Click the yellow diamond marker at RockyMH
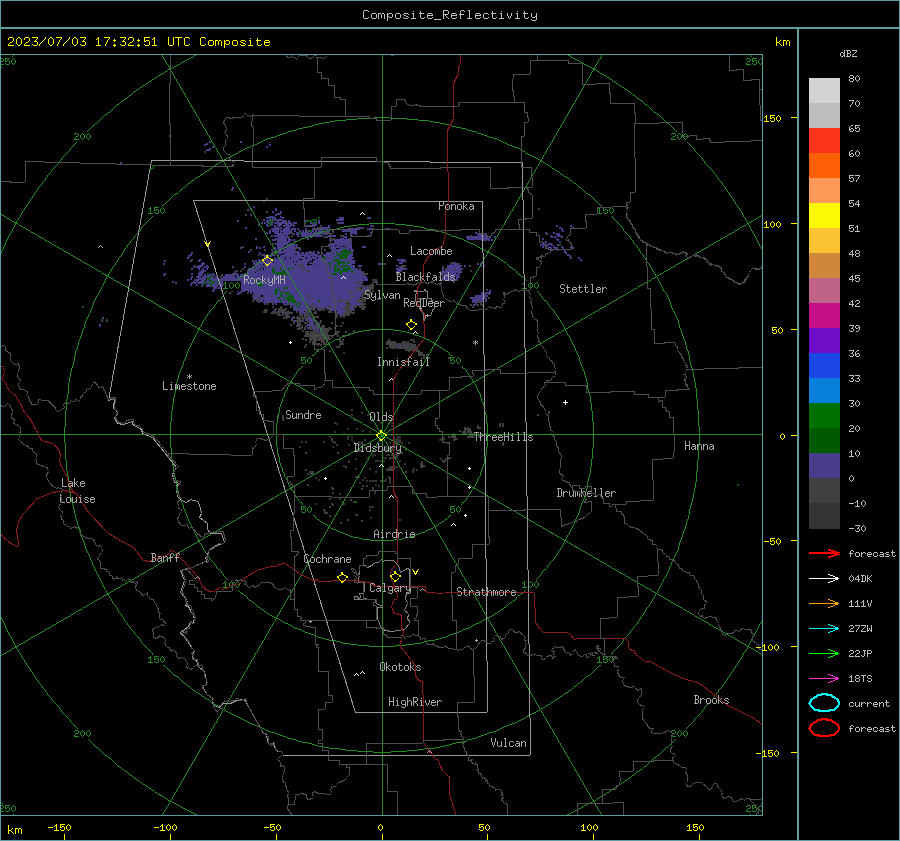This screenshot has height=841, width=900. point(267,261)
